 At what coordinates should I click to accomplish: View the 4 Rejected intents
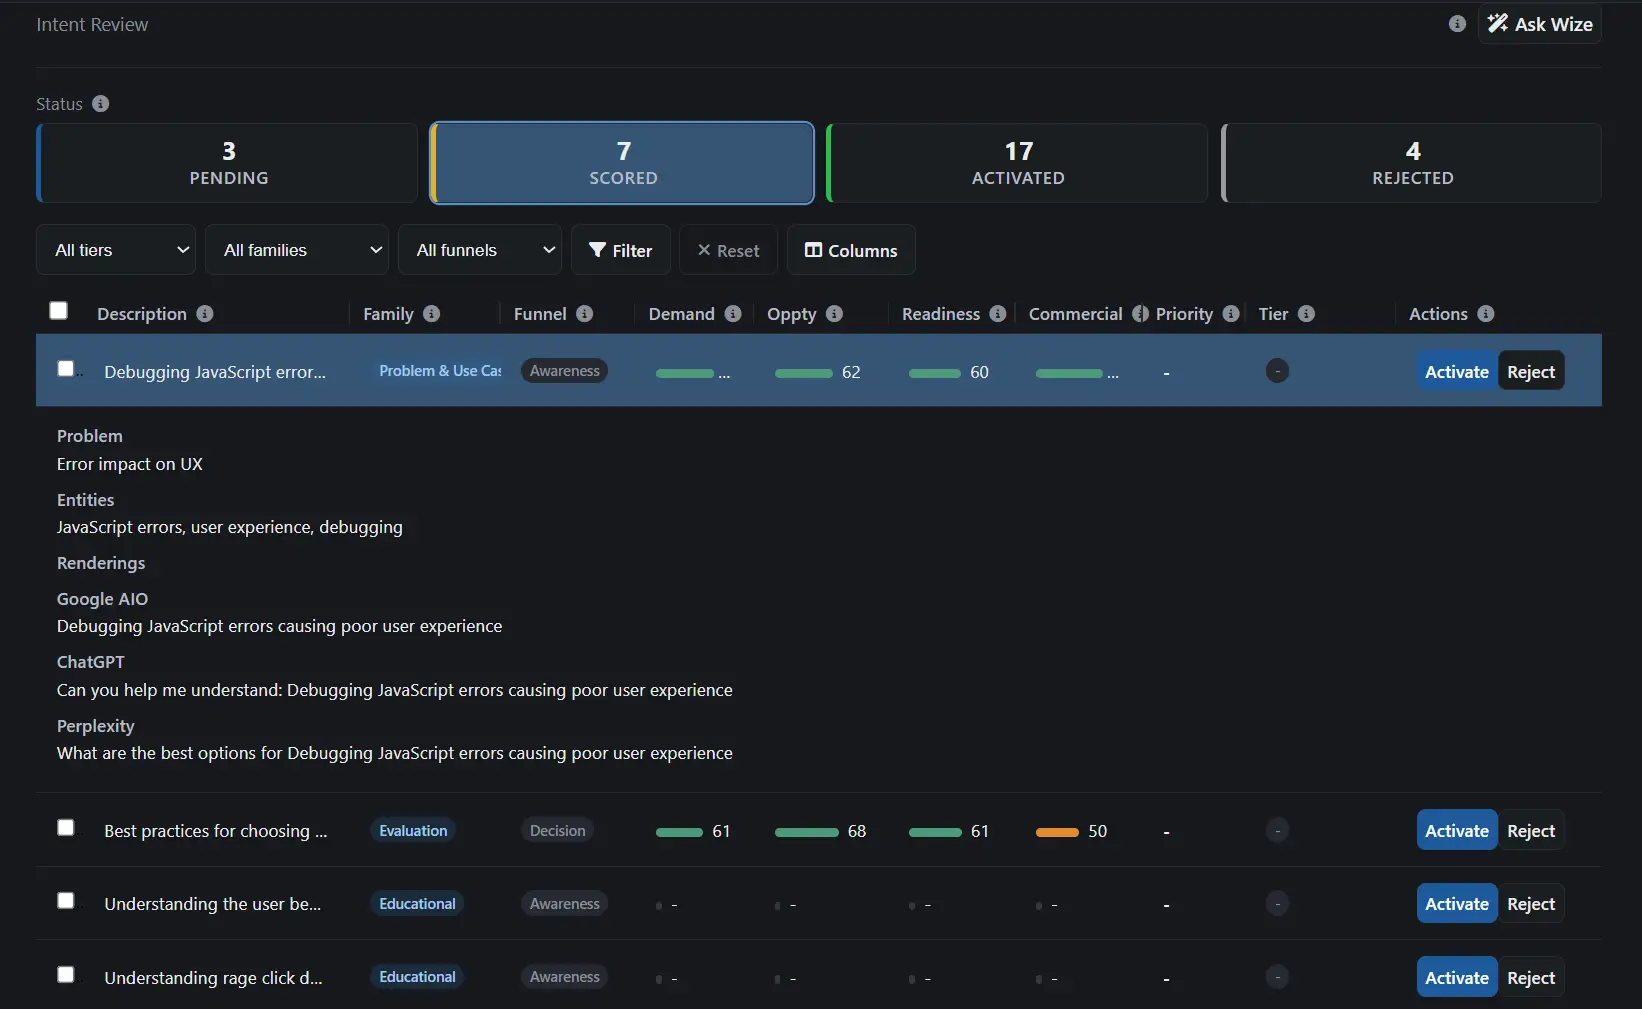pos(1412,163)
